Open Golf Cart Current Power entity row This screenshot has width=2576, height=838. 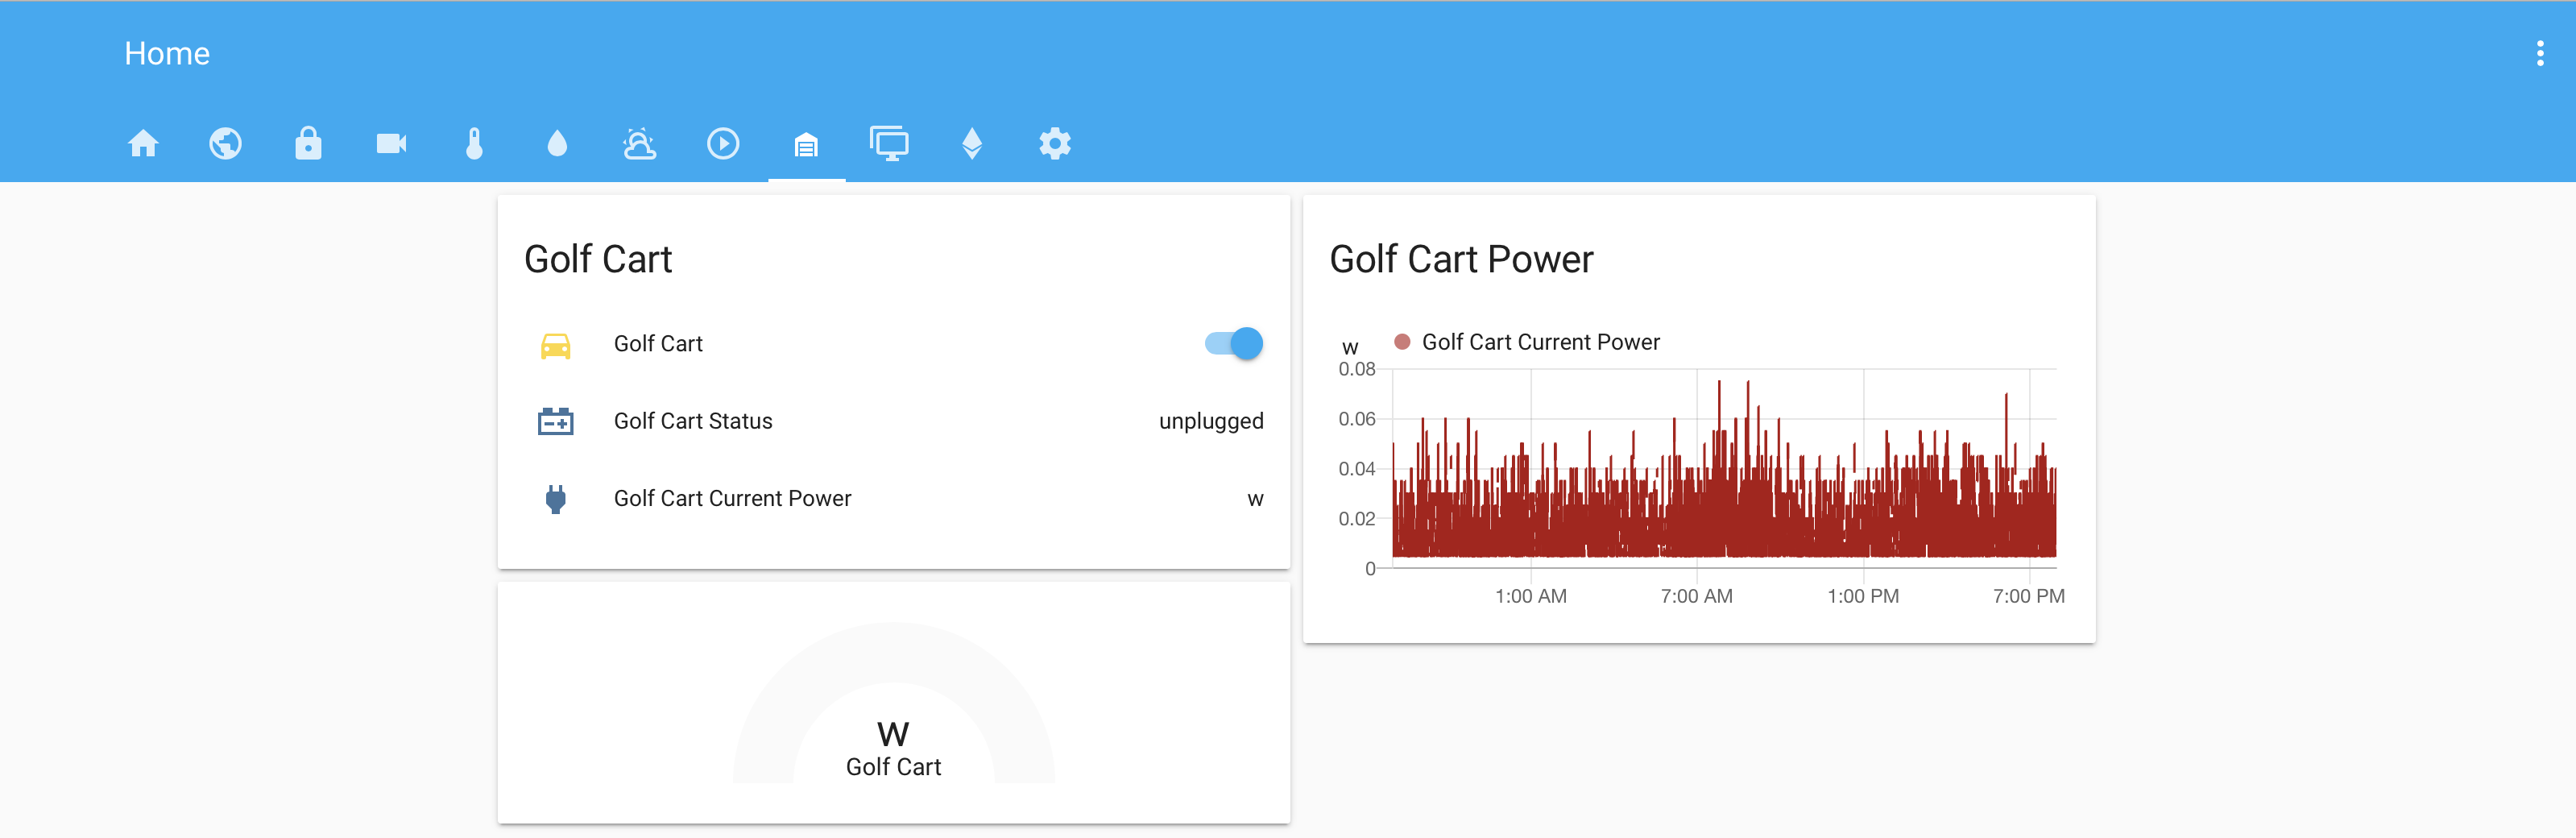point(894,499)
